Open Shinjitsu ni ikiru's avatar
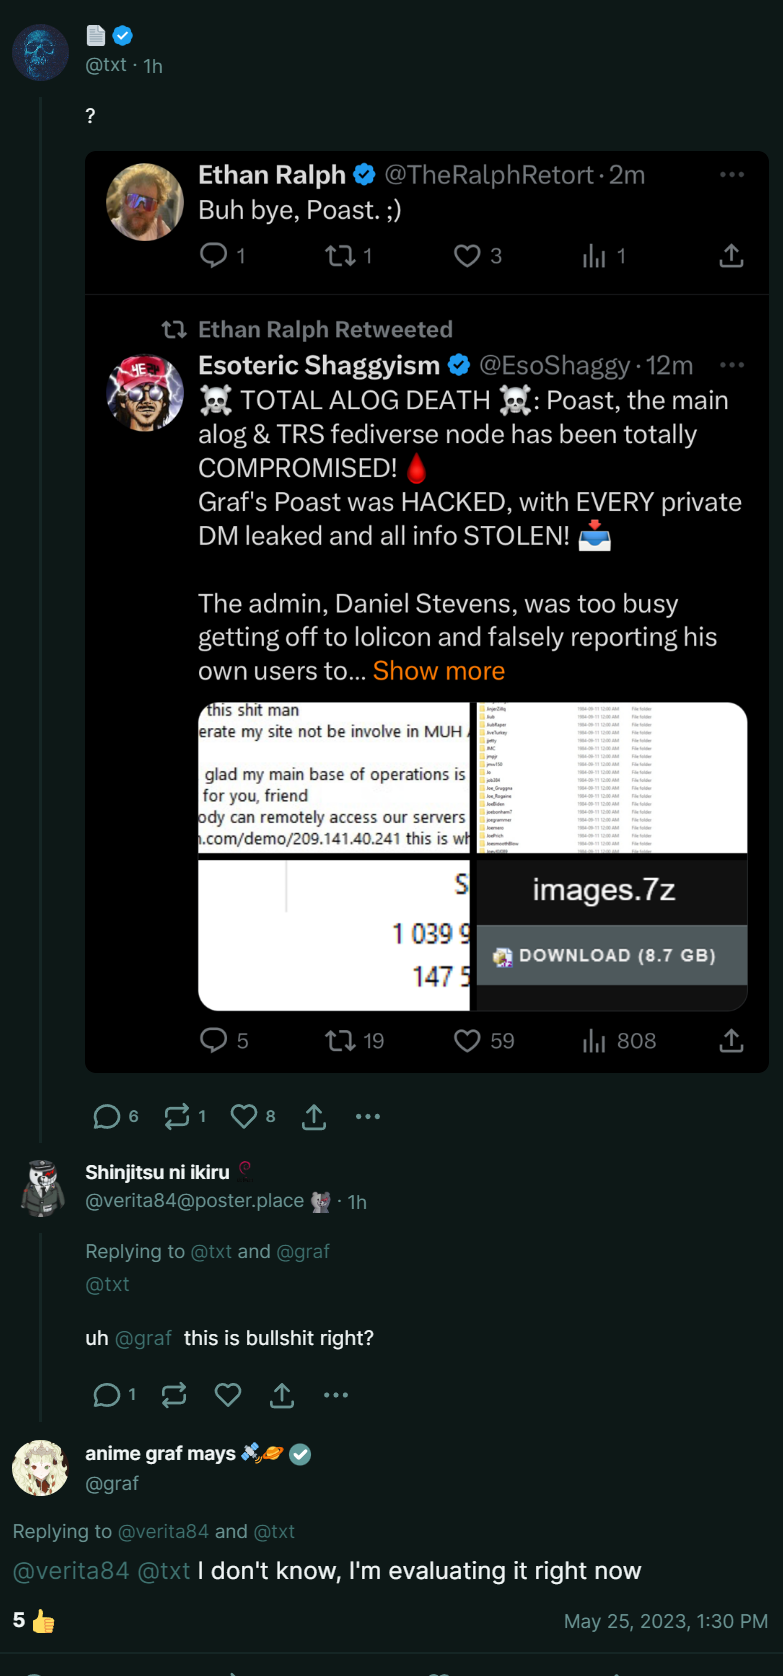Screen dimensions: 783x1676 pos(42,1188)
